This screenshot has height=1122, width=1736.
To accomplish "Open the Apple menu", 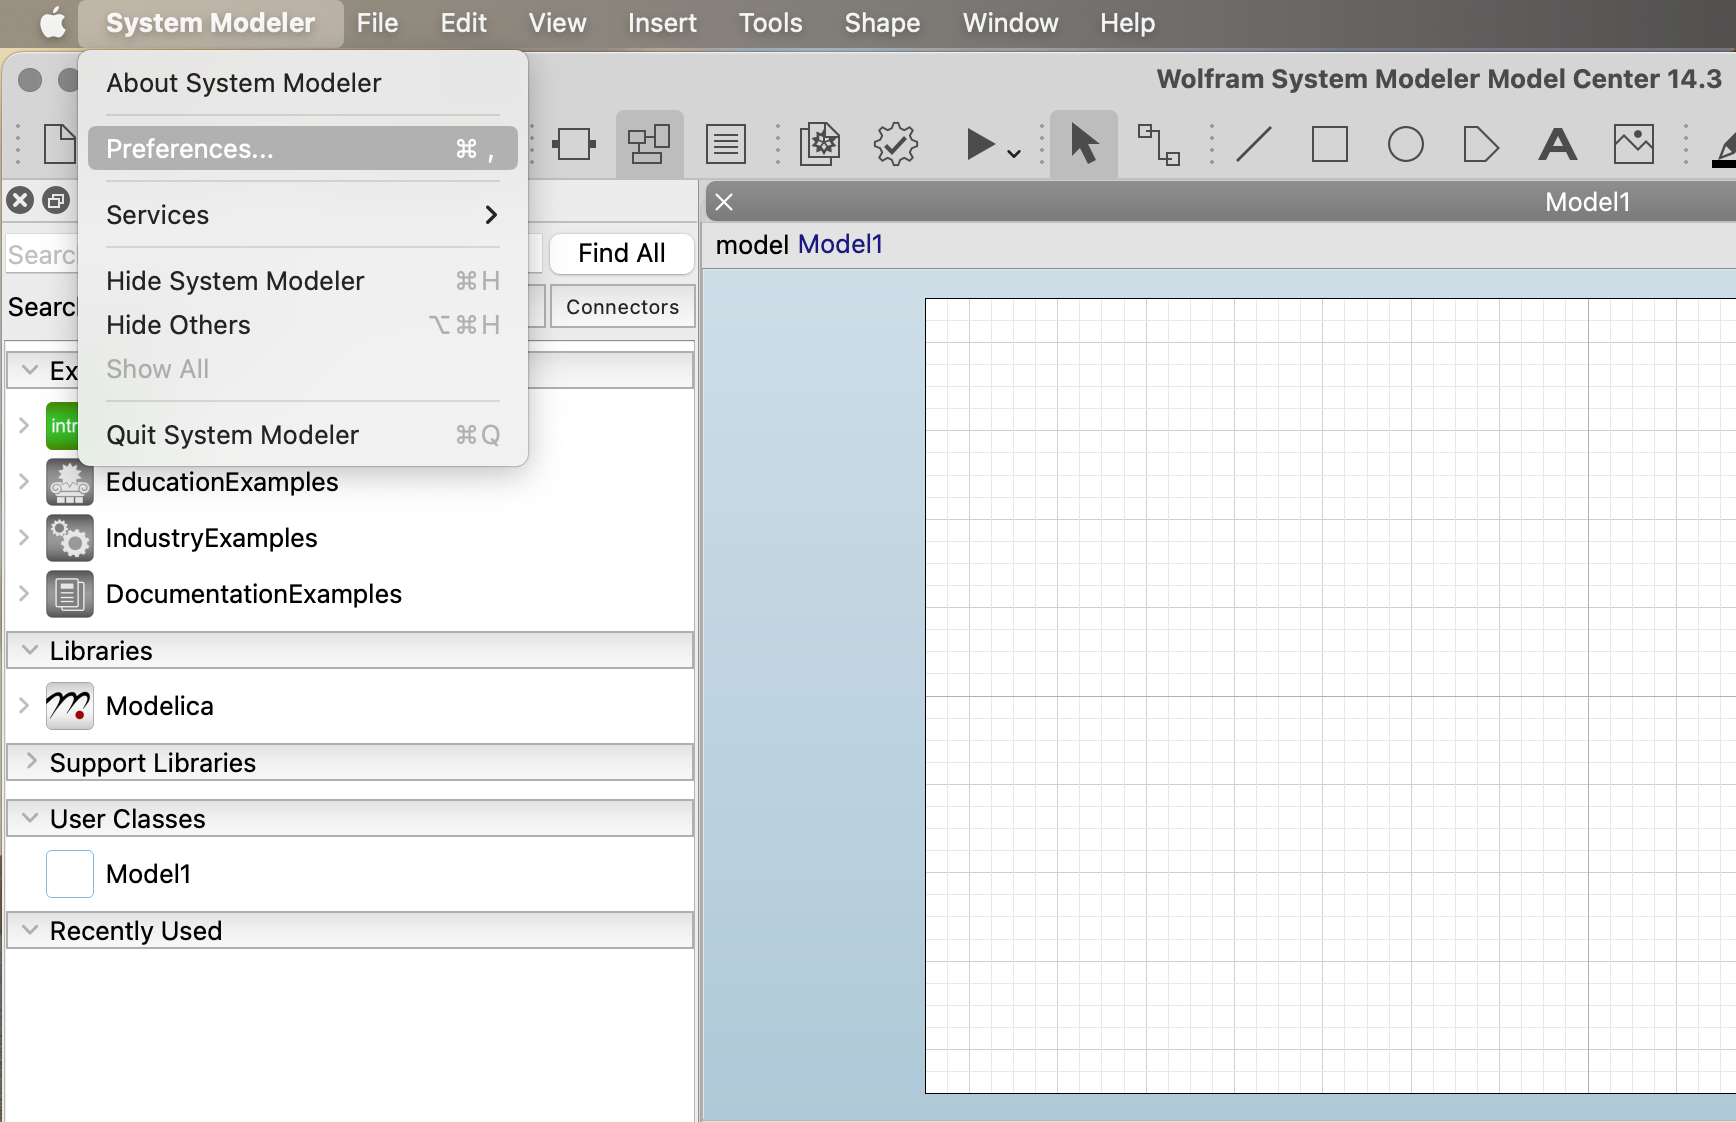I will (x=52, y=22).
